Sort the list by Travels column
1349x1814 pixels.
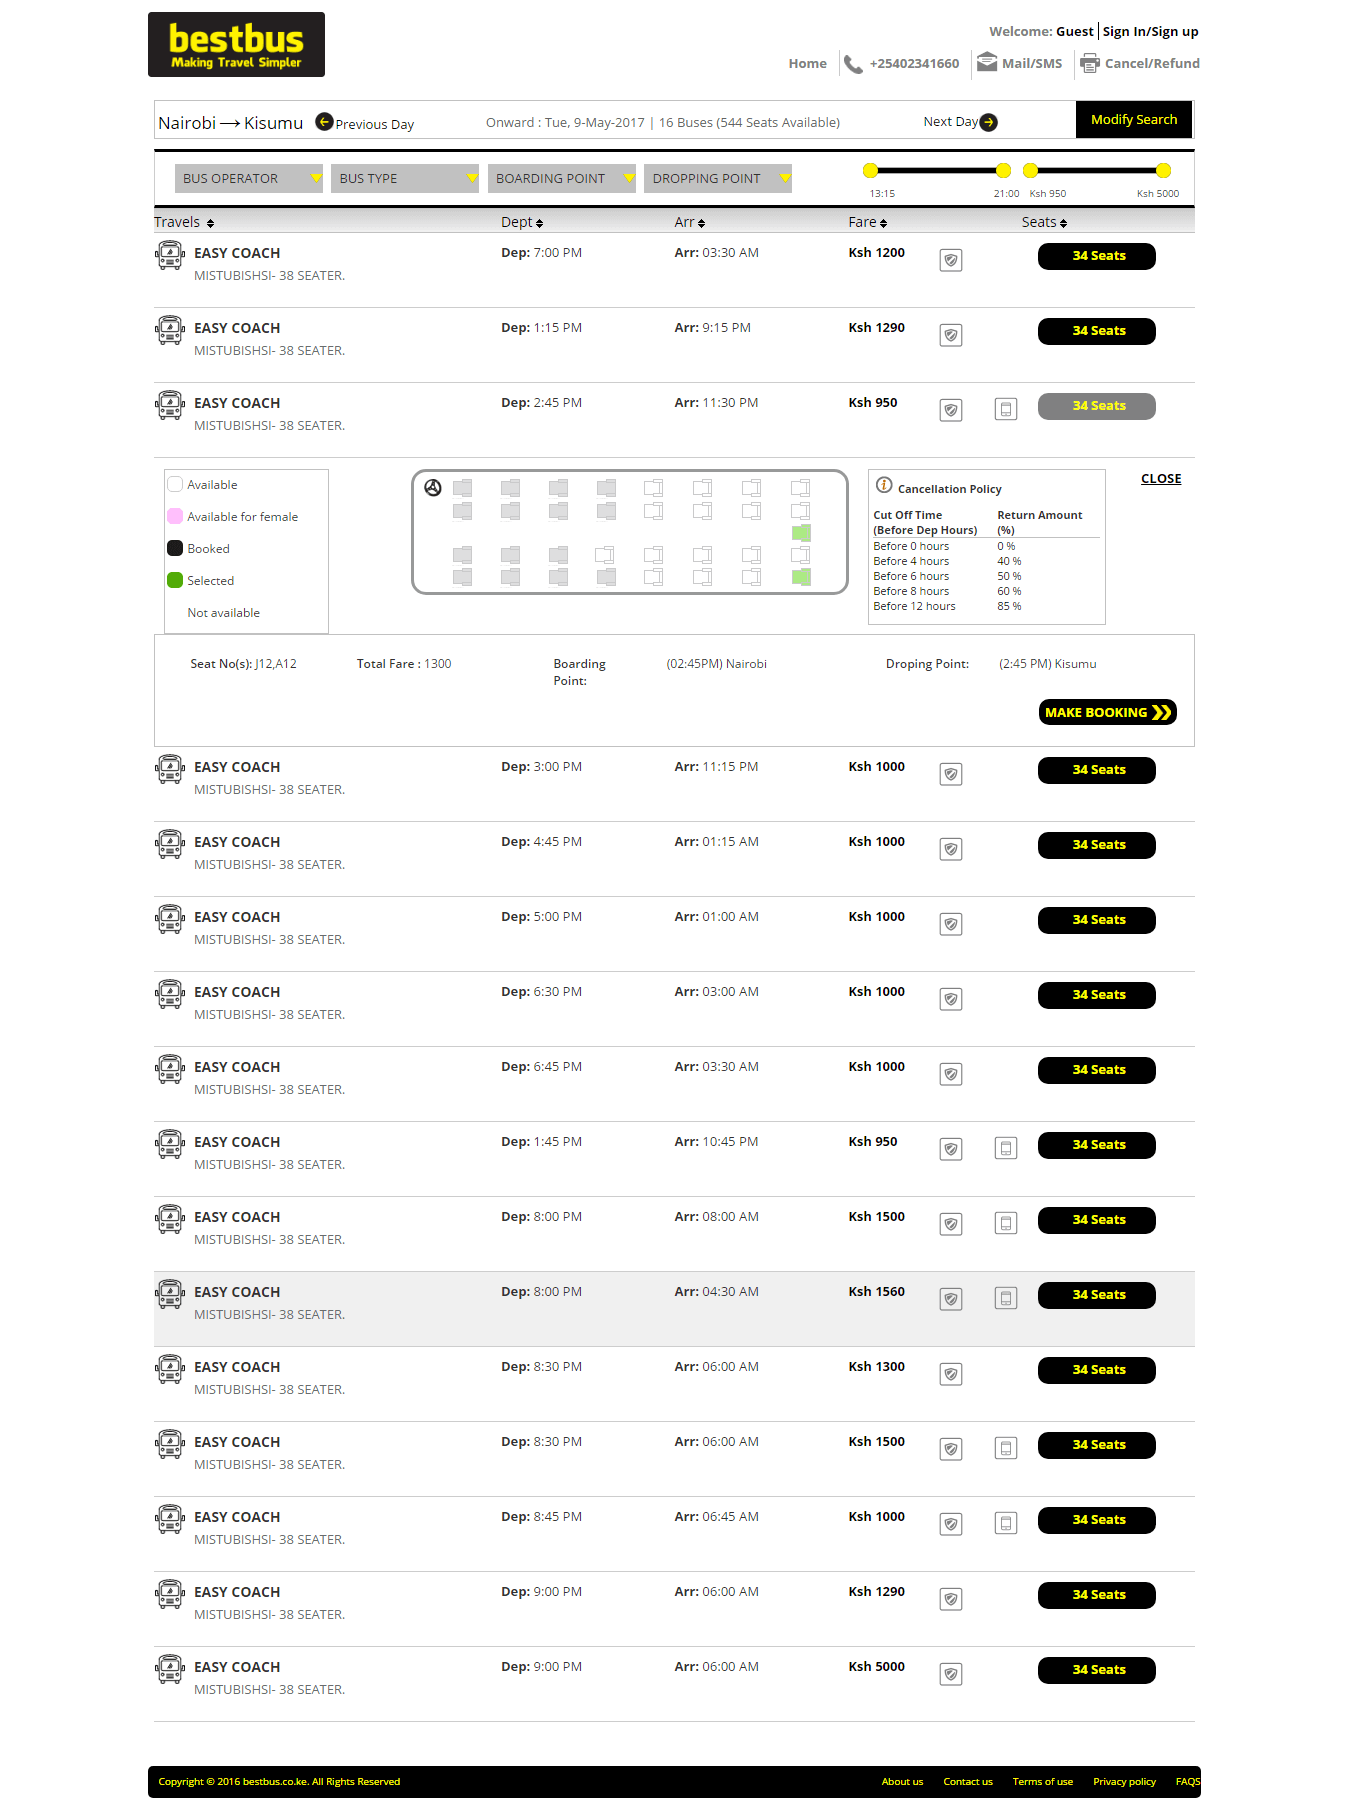point(184,222)
